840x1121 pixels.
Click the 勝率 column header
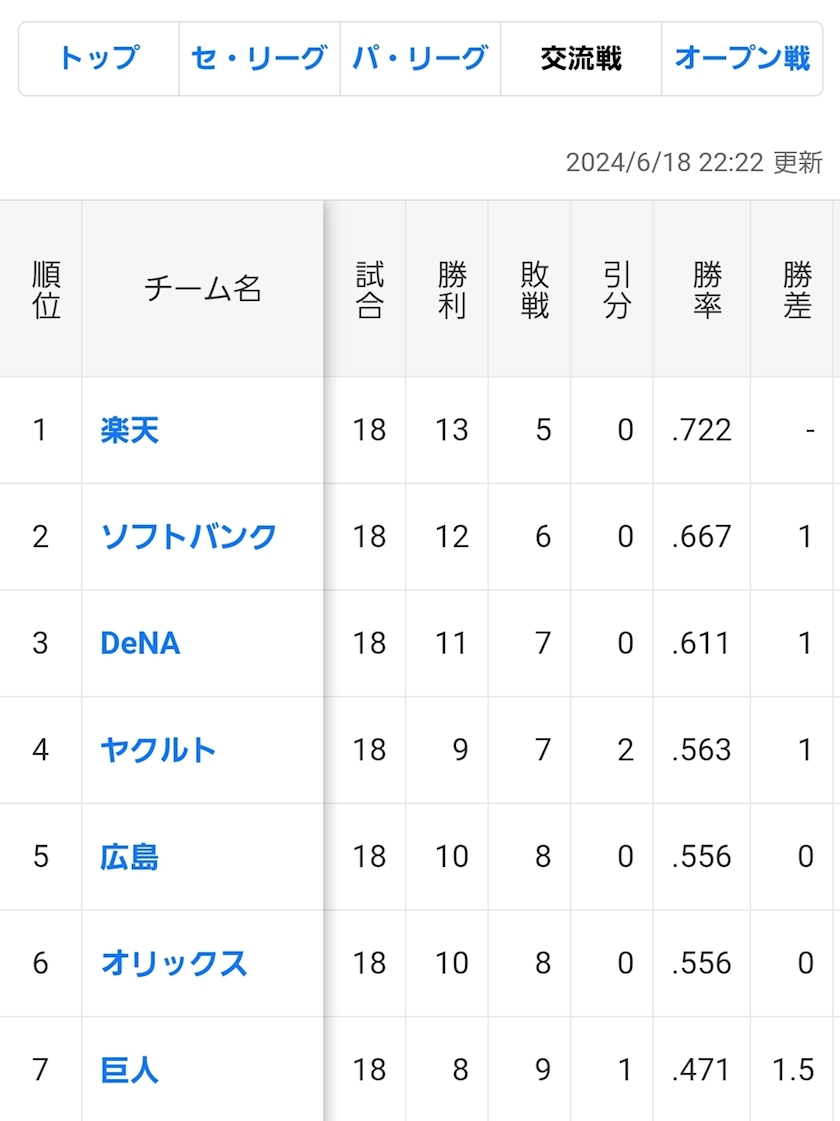[x=707, y=290]
